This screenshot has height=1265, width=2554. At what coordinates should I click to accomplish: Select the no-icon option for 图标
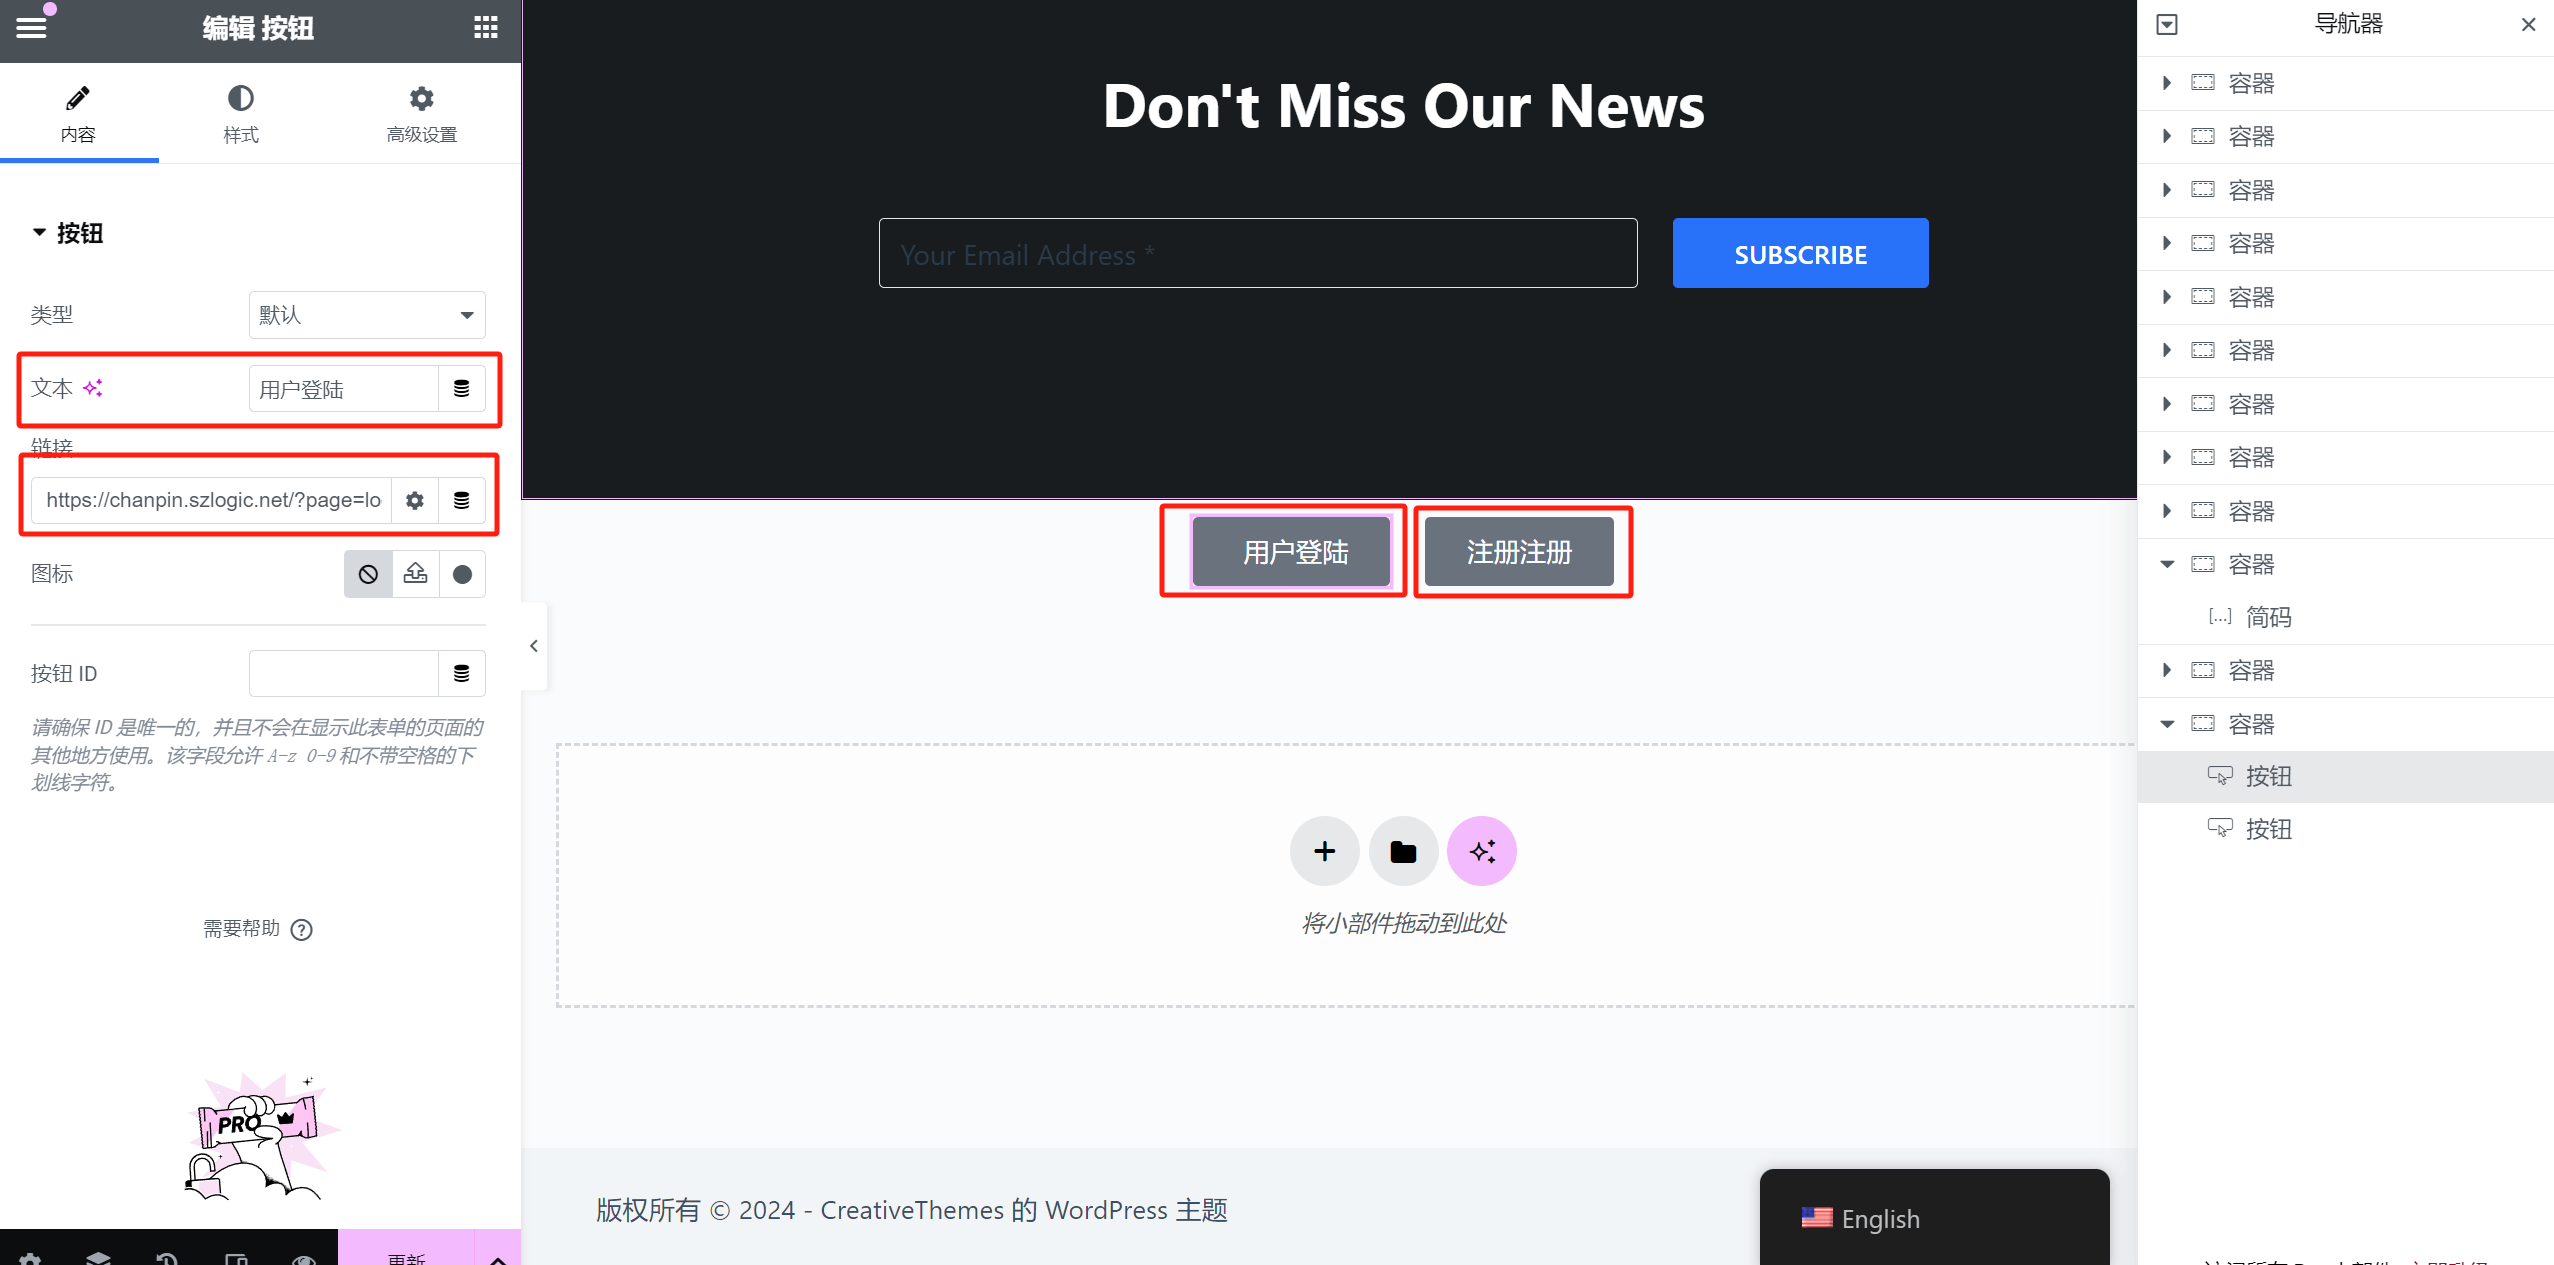(x=368, y=574)
